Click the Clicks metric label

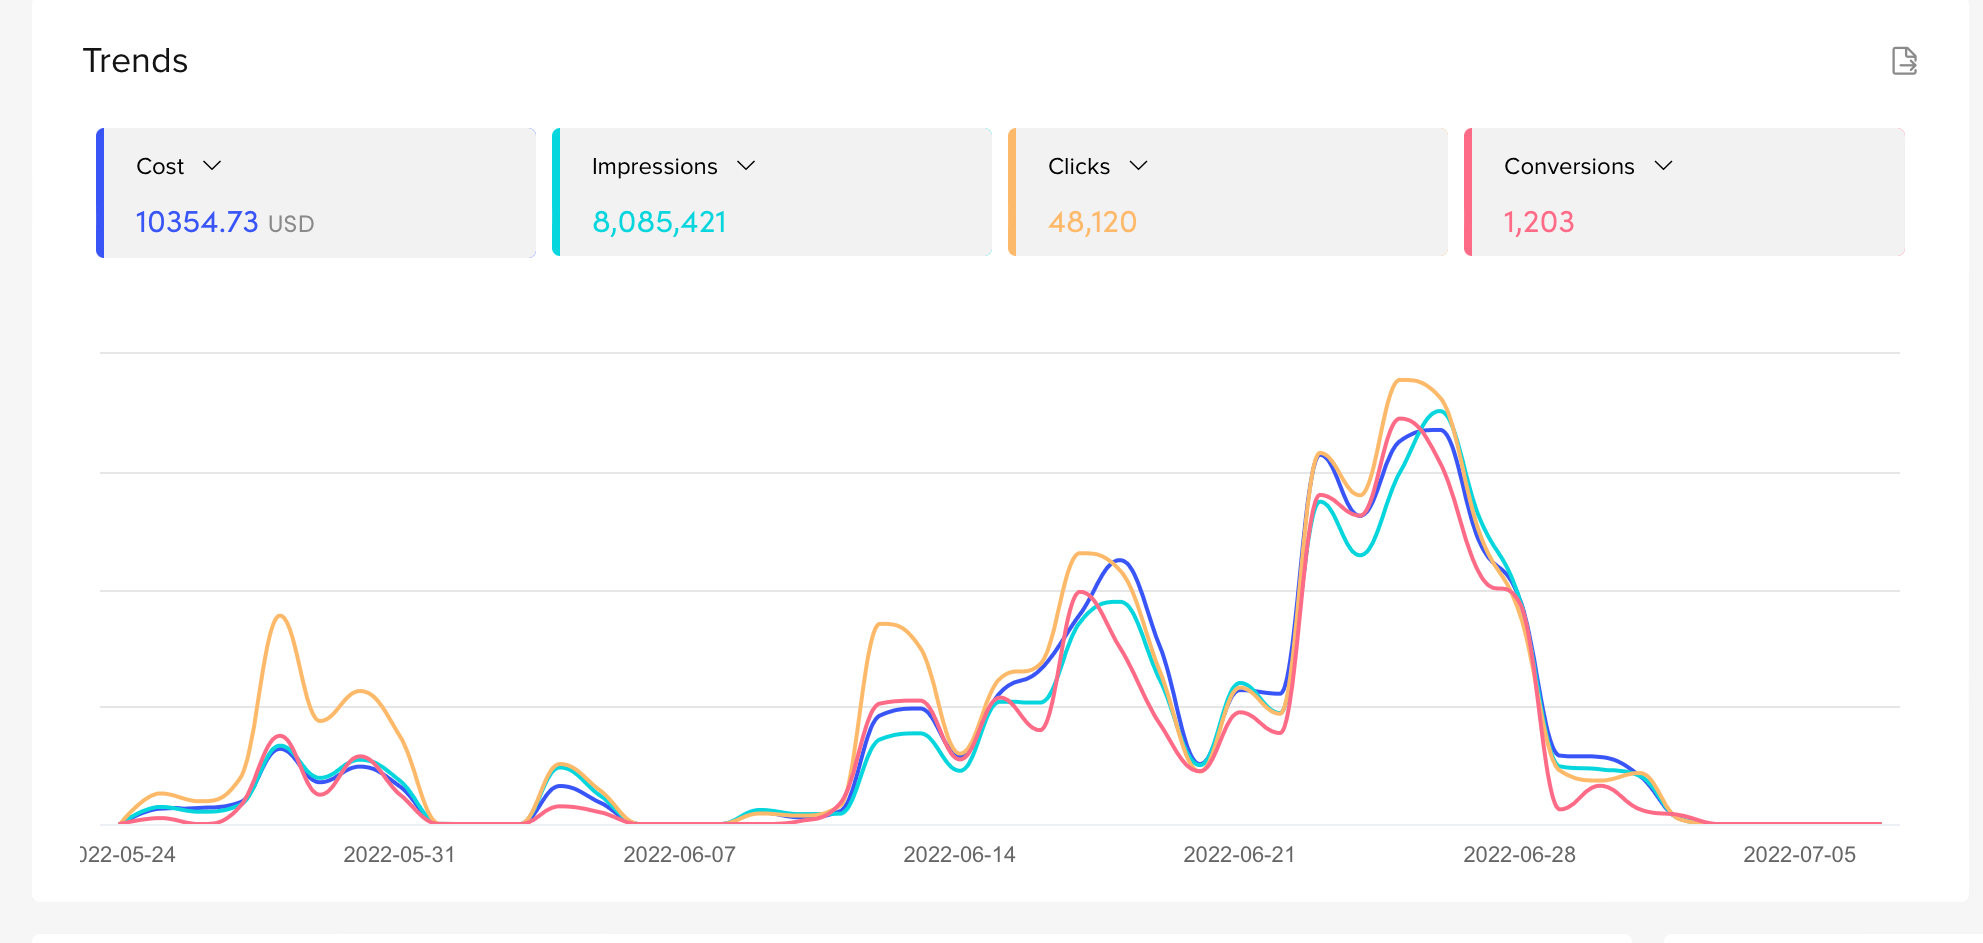pos(1078,166)
